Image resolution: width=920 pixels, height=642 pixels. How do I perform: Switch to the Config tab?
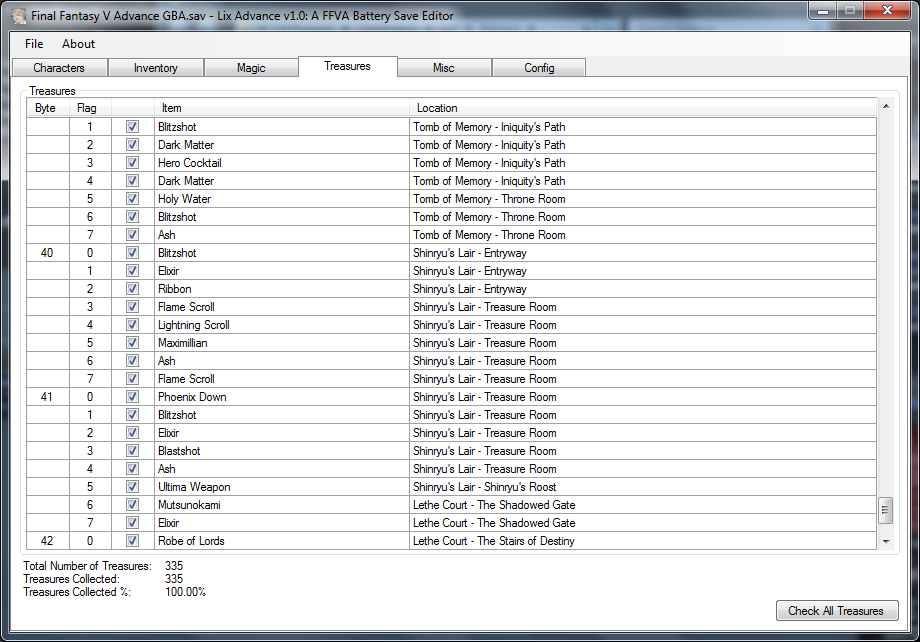tap(539, 67)
